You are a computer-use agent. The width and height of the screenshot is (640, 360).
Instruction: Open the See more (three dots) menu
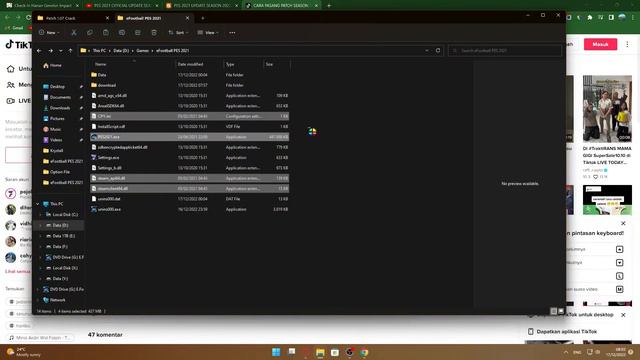pos(232,33)
